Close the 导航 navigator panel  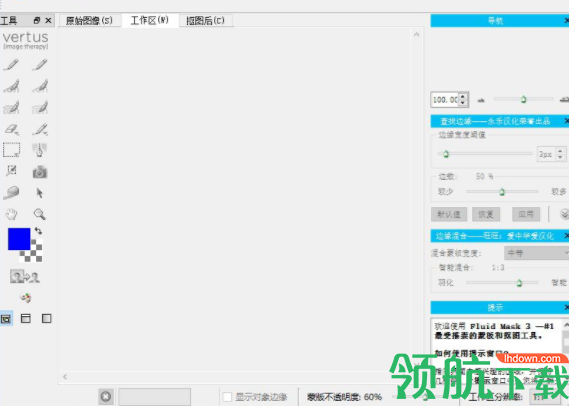[x=566, y=21]
